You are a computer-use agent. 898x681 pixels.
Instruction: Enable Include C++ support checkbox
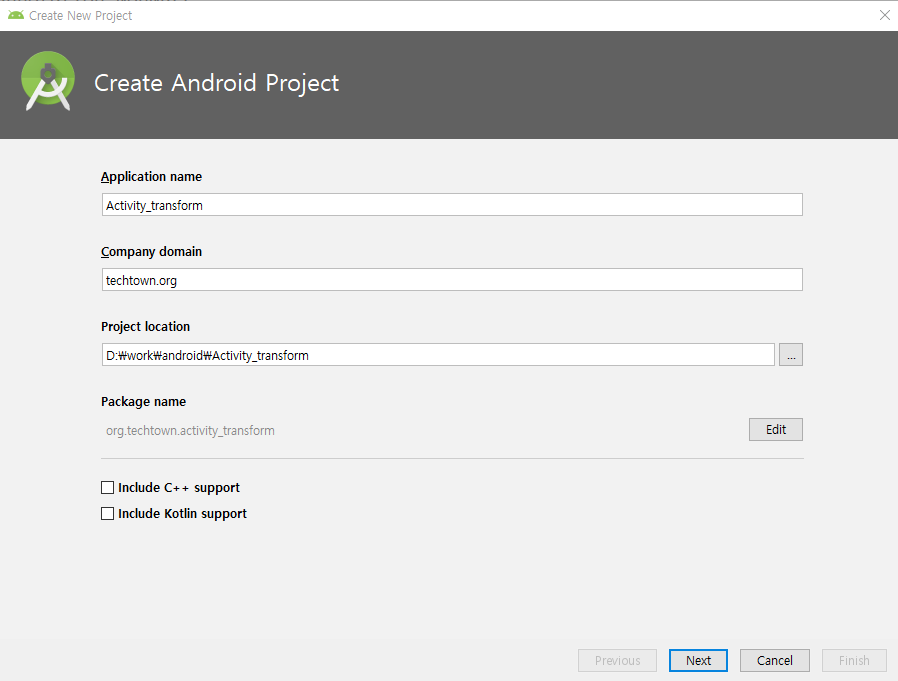[x=107, y=487]
